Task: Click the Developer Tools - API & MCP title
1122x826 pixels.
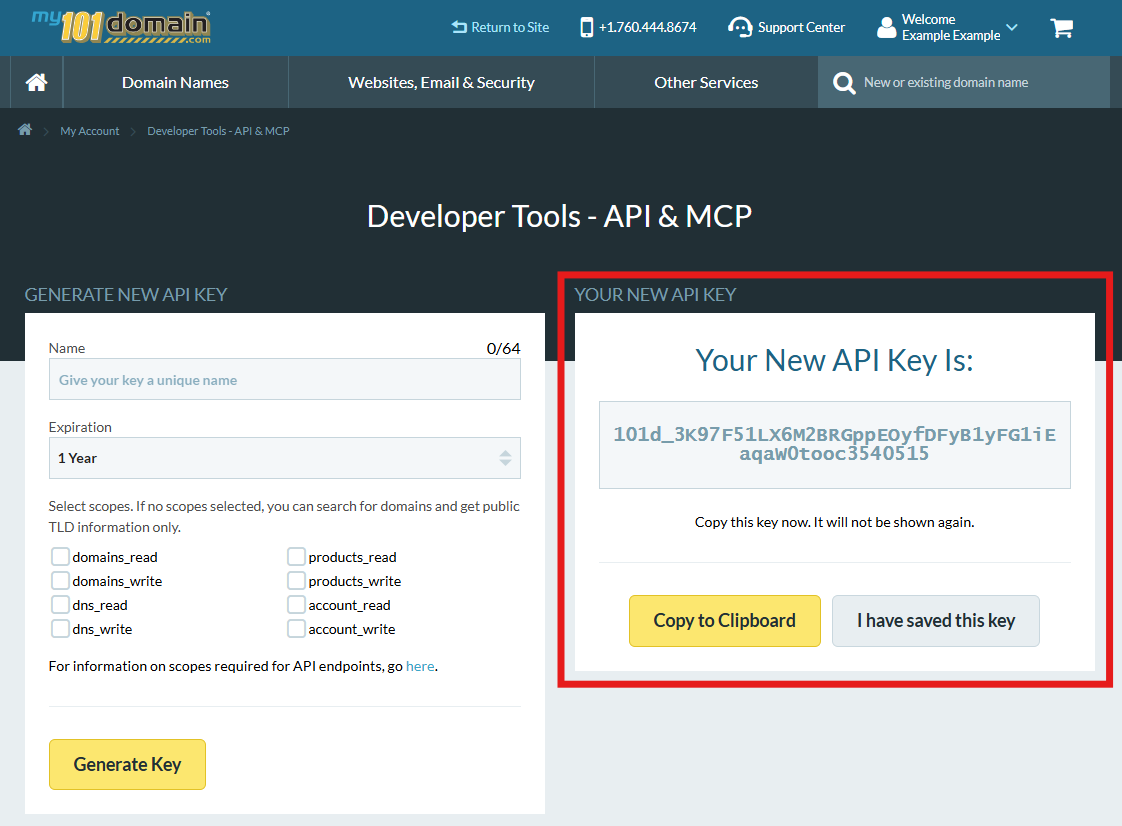Action: [x=560, y=216]
